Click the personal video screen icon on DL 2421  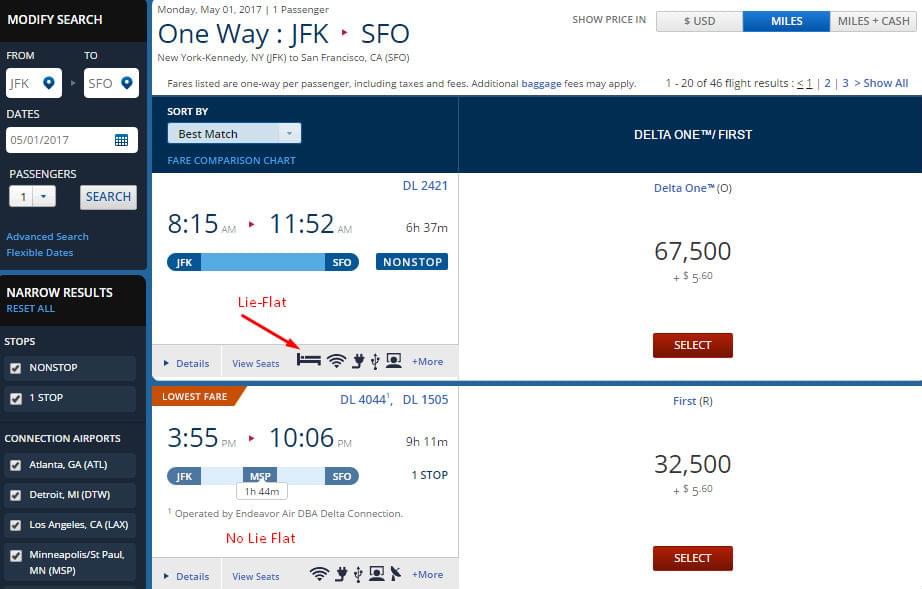pos(394,360)
